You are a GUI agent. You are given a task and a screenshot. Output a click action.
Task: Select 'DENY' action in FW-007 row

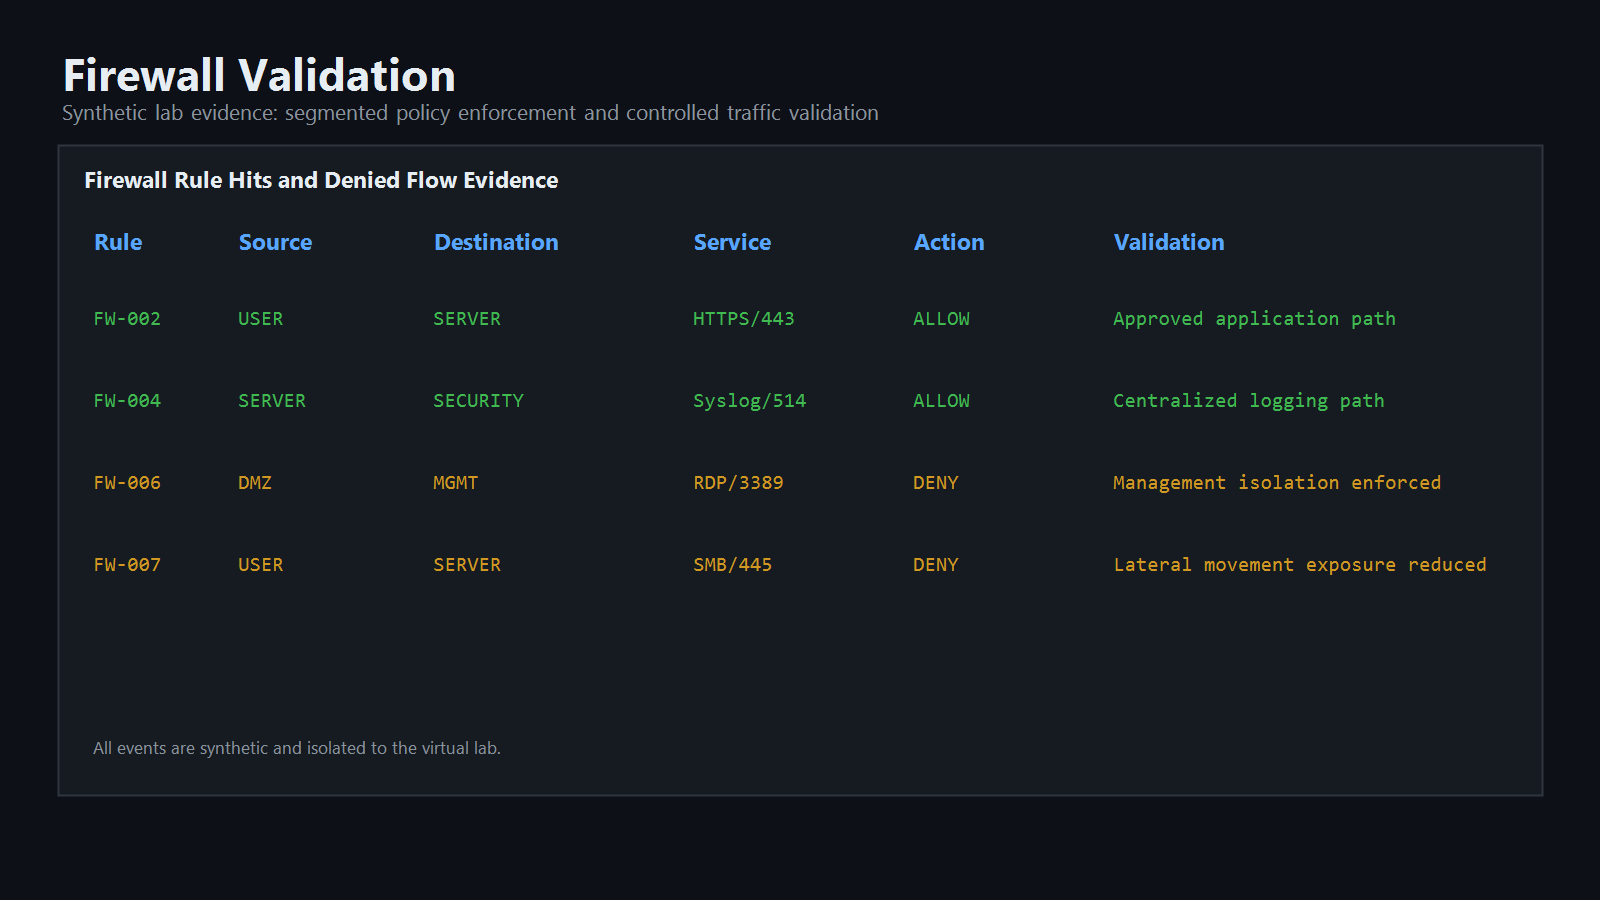pos(936,565)
